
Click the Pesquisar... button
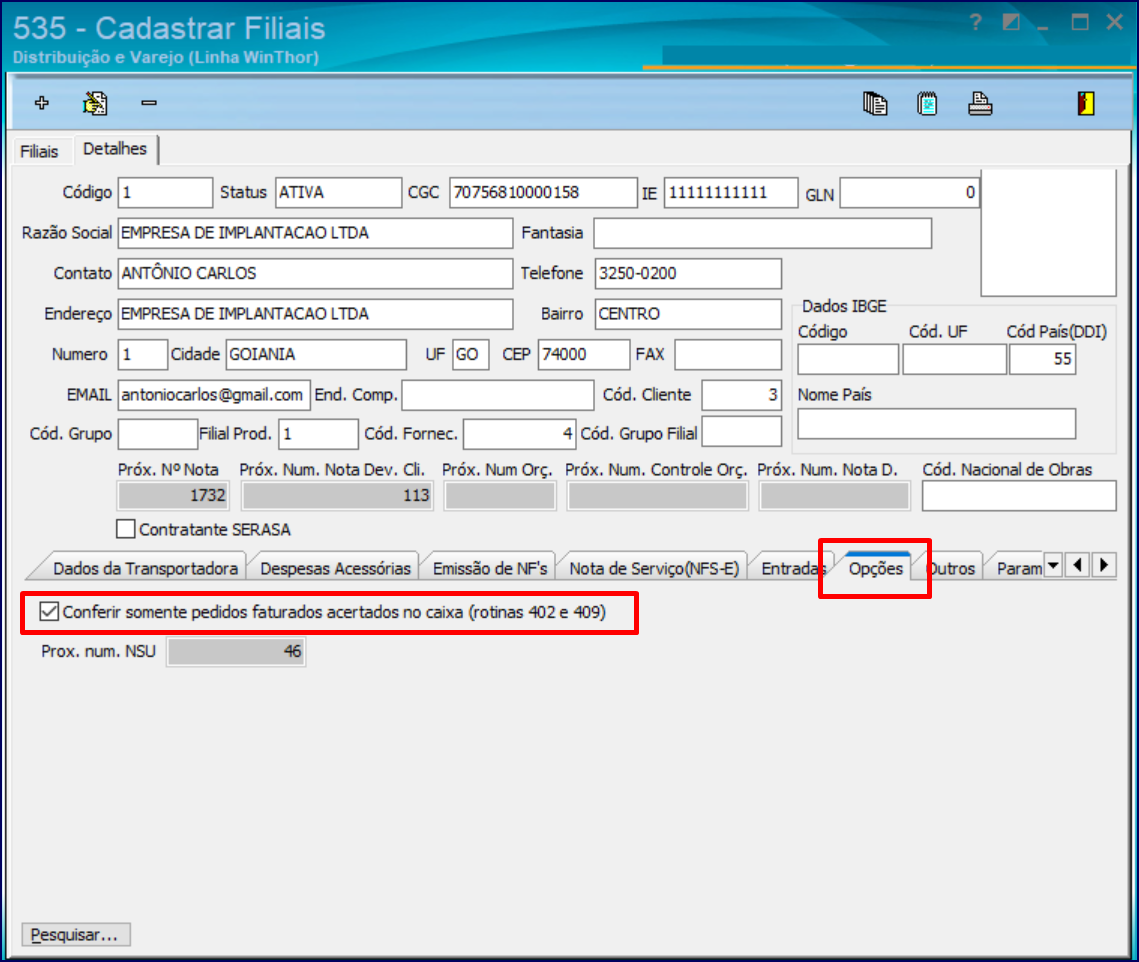pos(76,934)
